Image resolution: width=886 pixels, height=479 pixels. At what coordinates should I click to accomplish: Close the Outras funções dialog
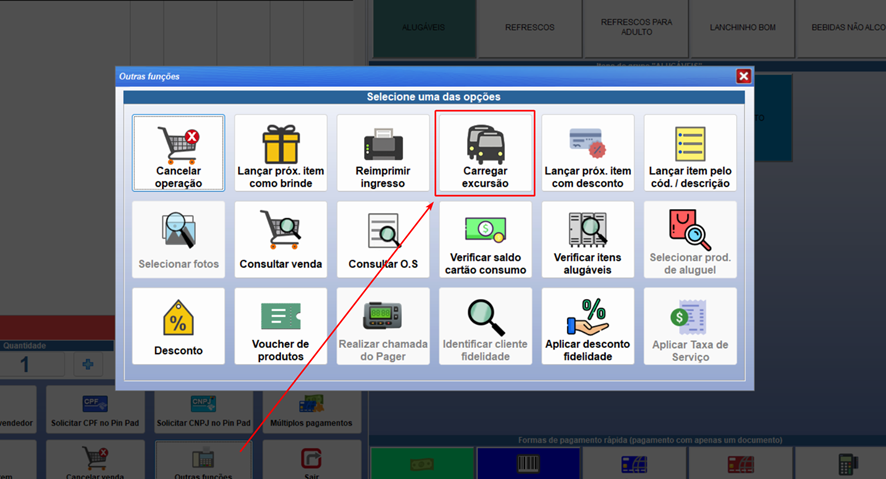[743, 76]
